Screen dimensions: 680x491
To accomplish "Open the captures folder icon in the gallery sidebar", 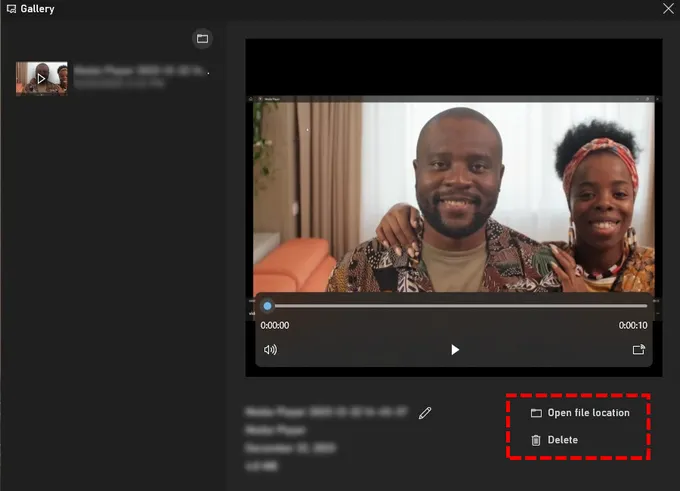I will pyautogui.click(x=202, y=39).
